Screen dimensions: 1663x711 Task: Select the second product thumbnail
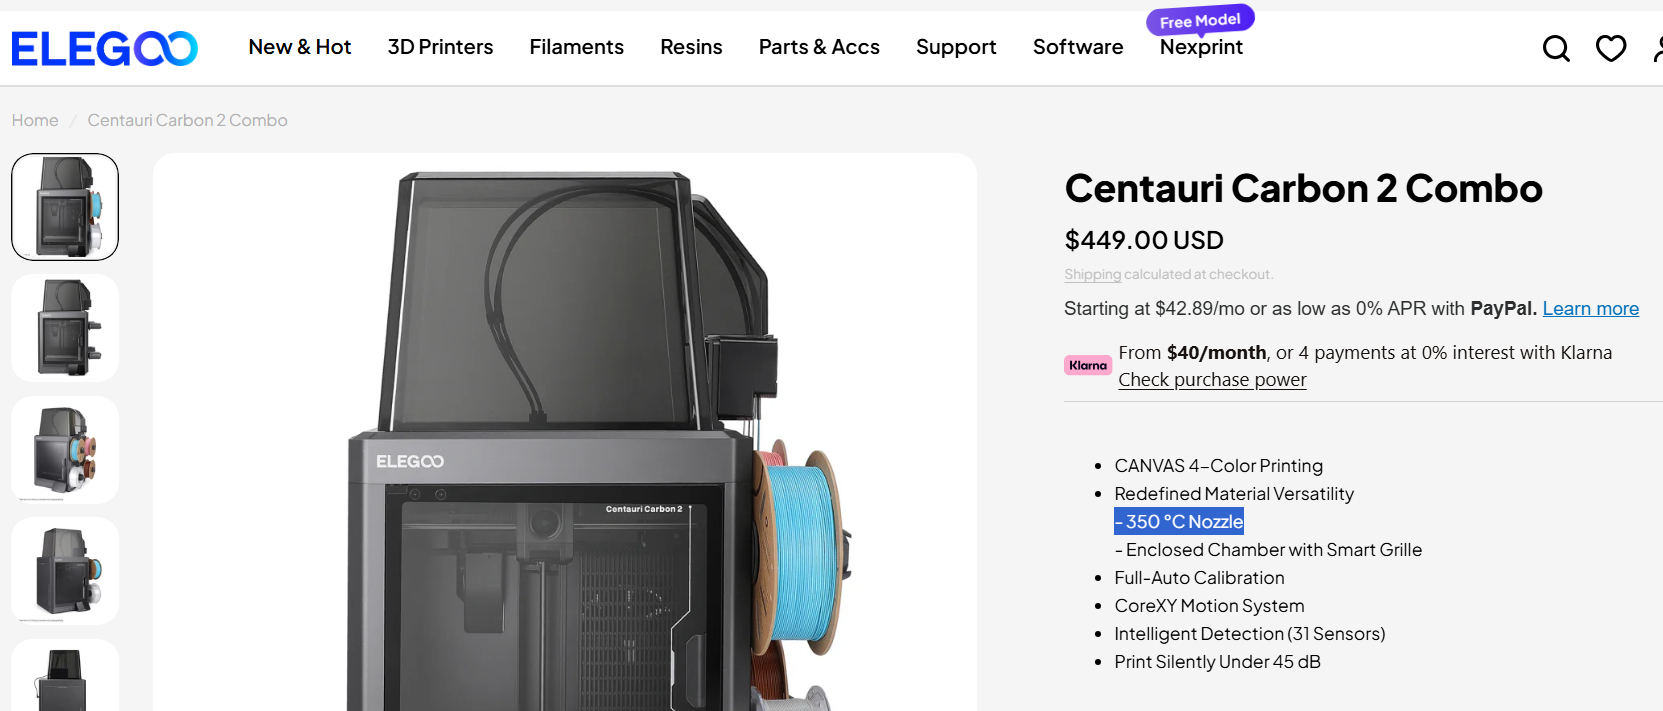click(x=65, y=328)
